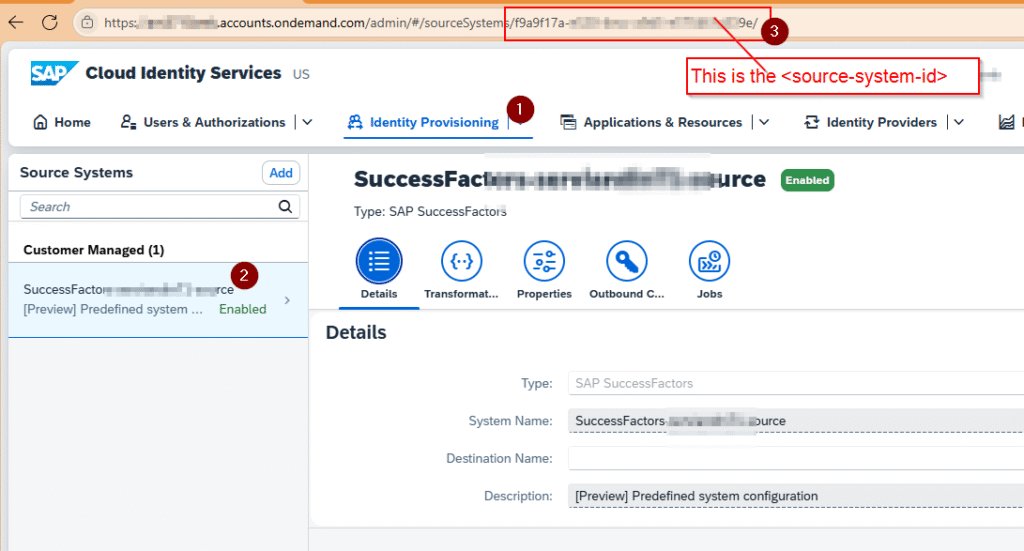Open the Jobs tab icon
The height and width of the screenshot is (551, 1024).
[x=709, y=261]
